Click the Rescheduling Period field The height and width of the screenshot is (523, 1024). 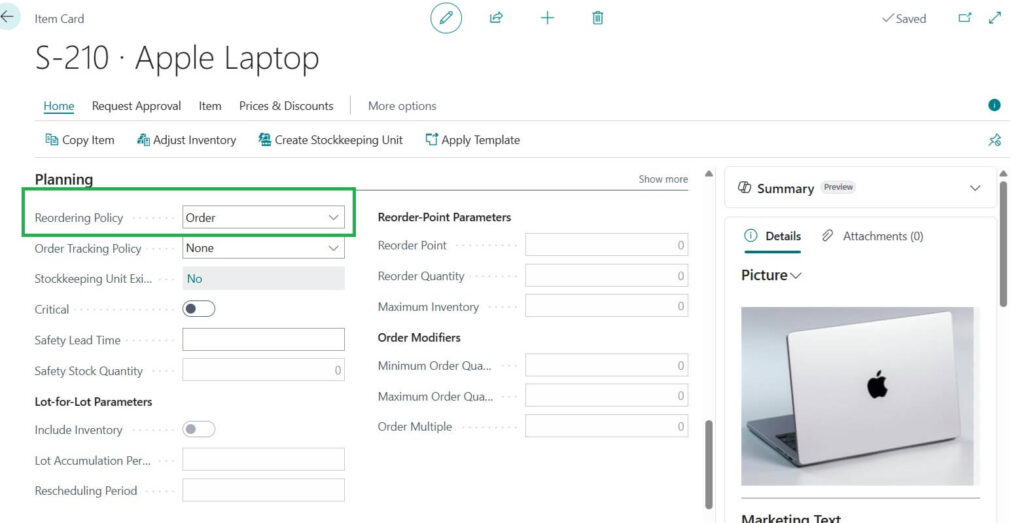point(263,490)
